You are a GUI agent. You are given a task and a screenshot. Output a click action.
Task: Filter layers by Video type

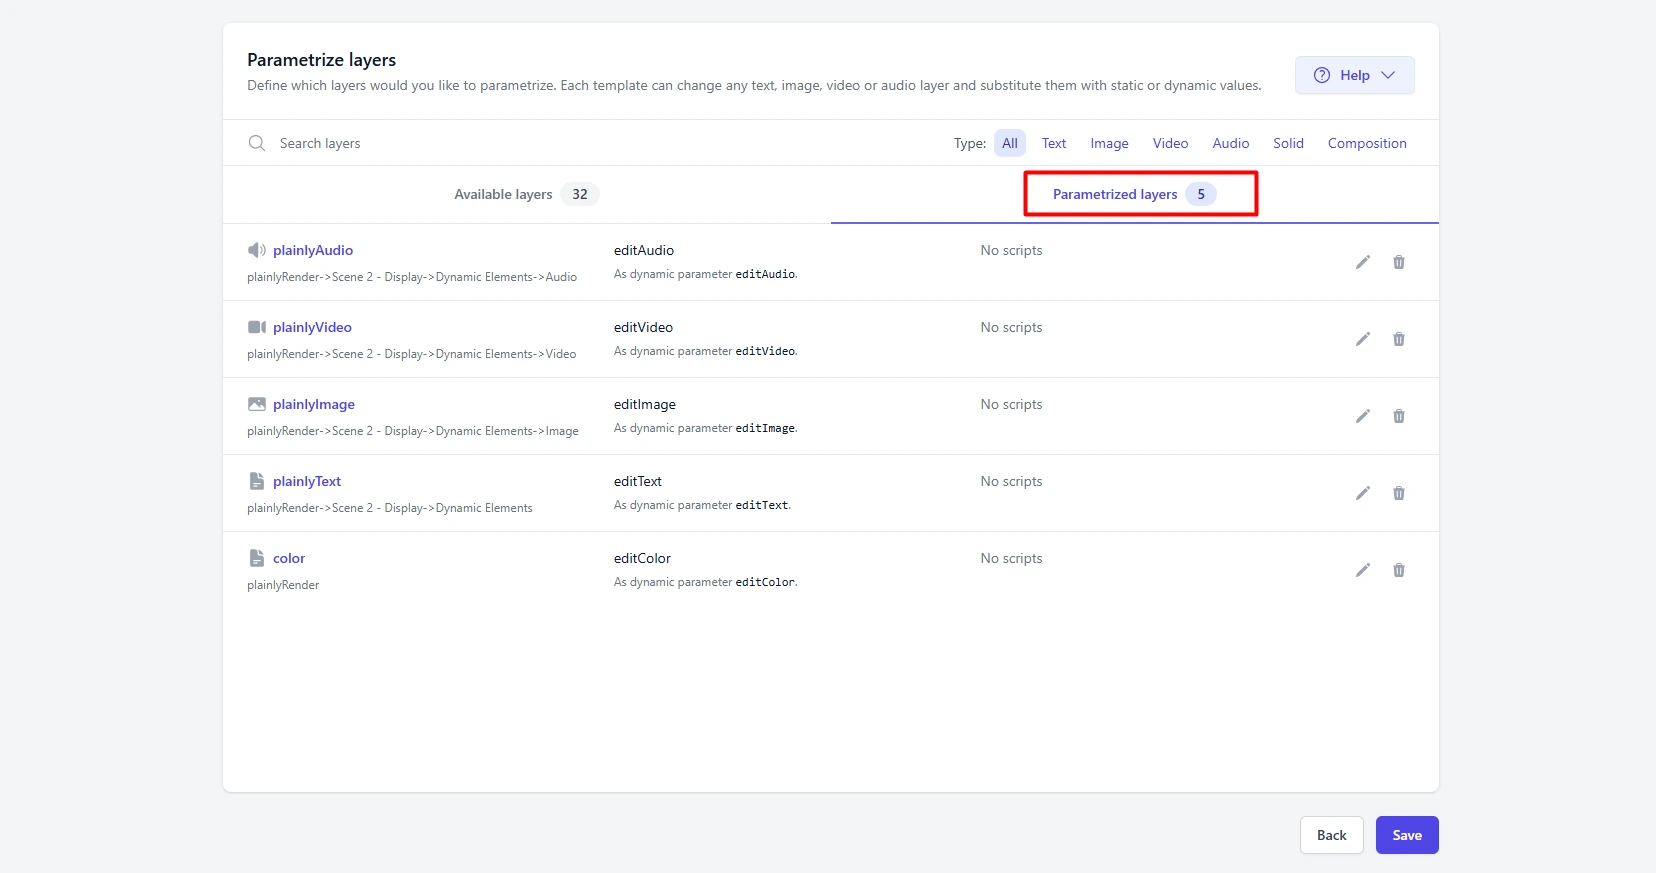(1170, 143)
